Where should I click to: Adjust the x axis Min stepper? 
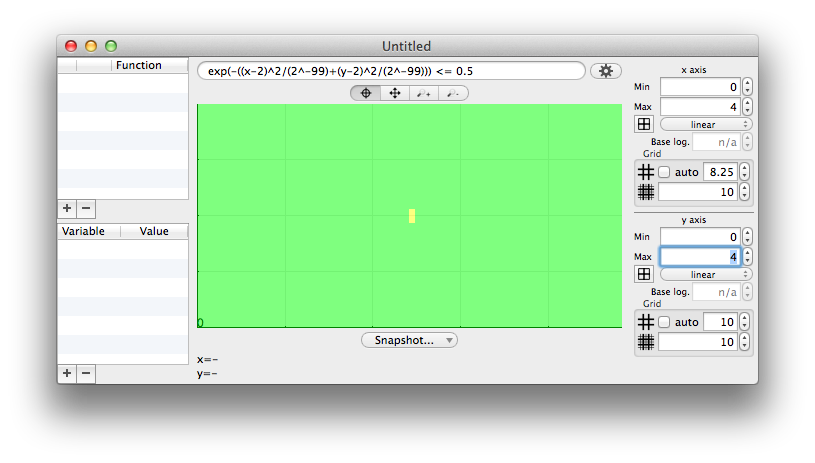[747, 87]
